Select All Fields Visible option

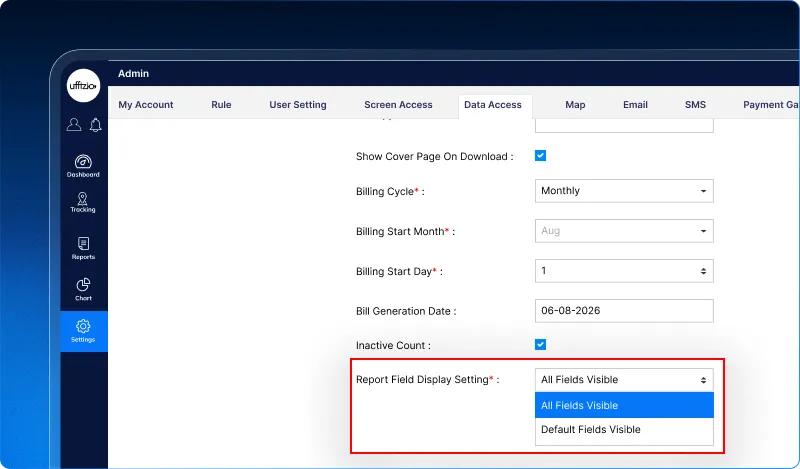[x=624, y=405]
